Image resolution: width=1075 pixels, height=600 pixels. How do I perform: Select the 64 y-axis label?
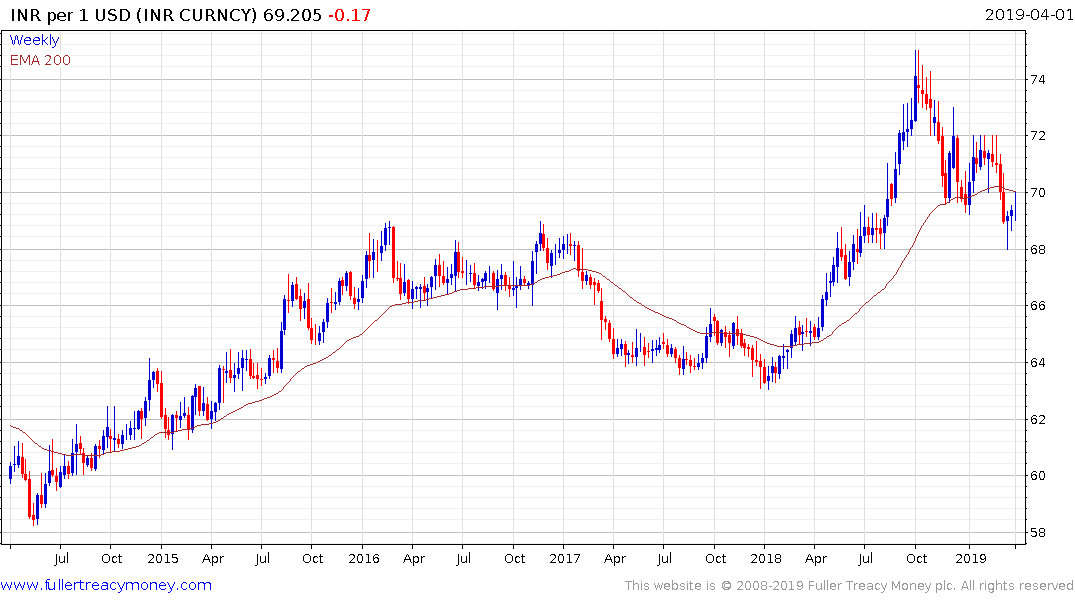1037,363
